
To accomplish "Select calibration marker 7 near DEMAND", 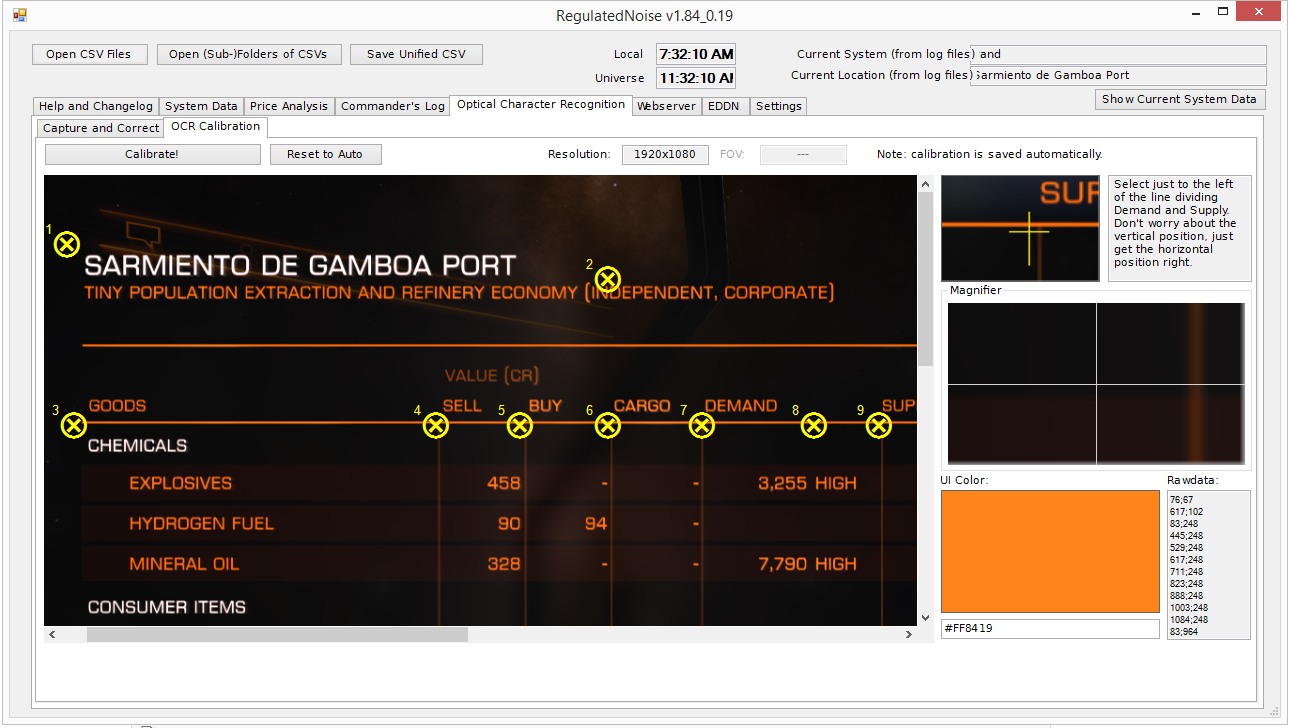I will coord(702,426).
